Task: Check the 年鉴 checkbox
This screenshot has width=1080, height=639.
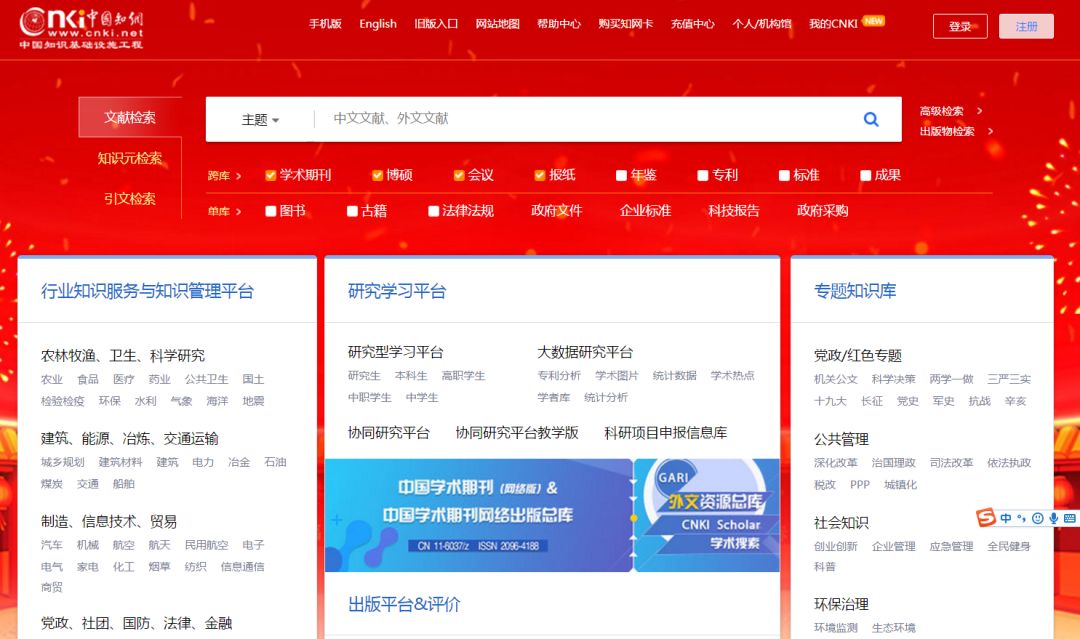Action: point(621,174)
